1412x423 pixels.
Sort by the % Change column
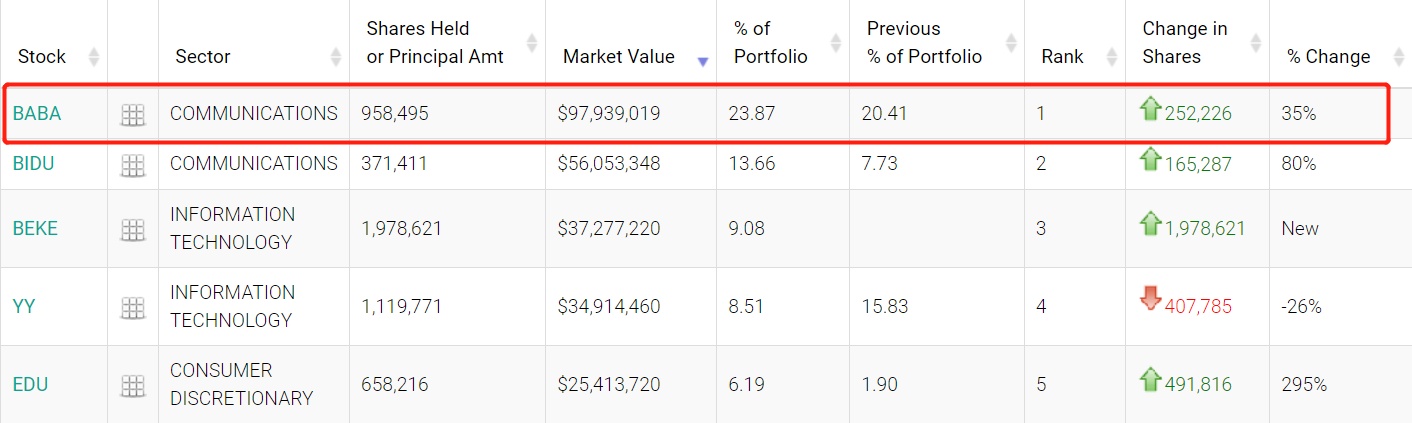click(1328, 57)
